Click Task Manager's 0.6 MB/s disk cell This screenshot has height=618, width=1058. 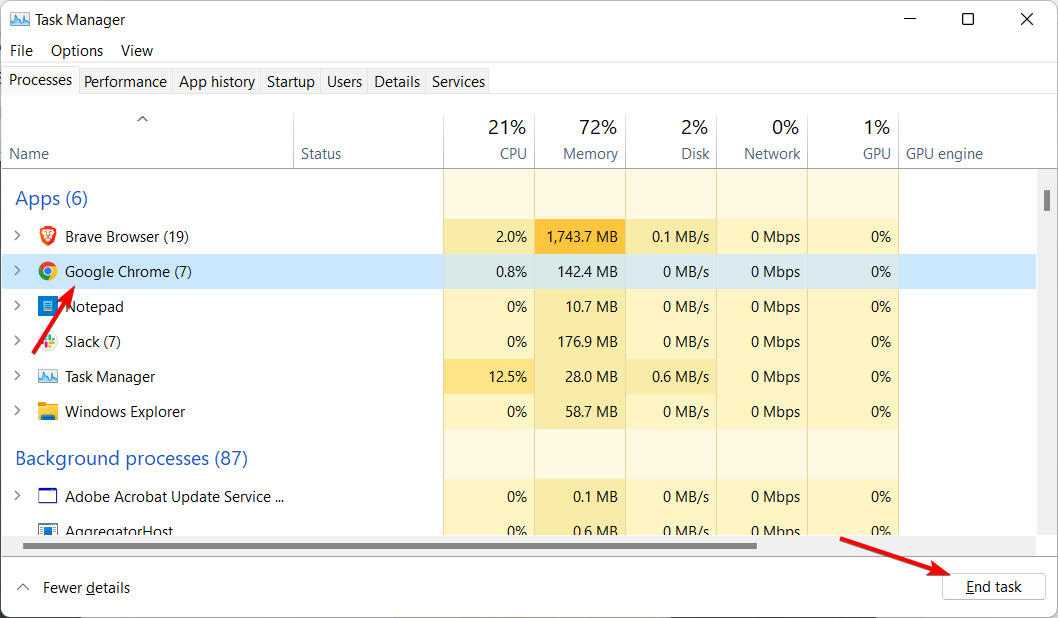point(671,376)
